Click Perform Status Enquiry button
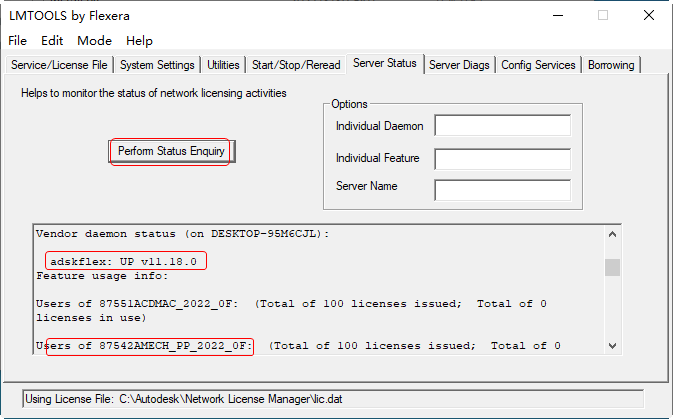Image resolution: width=673 pixels, height=419 pixels. [171, 151]
